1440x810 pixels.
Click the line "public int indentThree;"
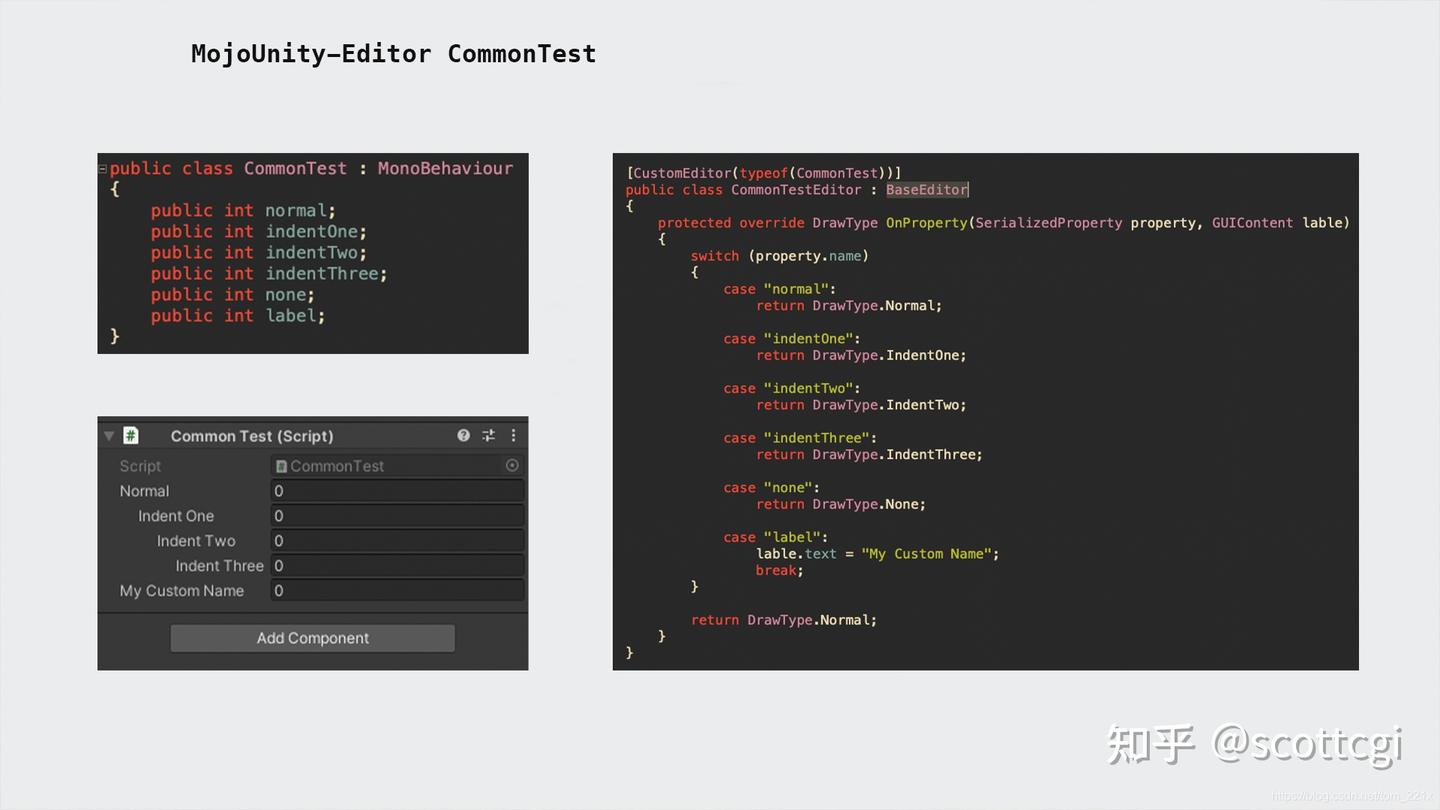[269, 274]
